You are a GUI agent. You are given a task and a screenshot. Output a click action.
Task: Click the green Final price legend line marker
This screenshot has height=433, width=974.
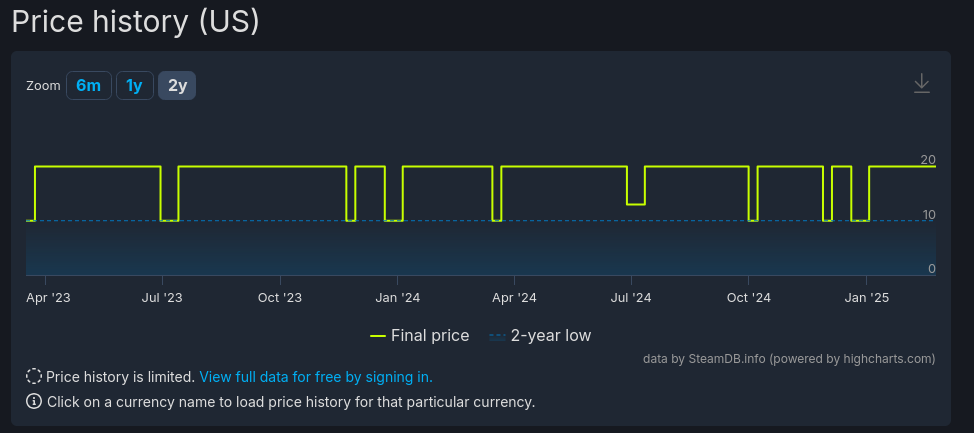pos(378,336)
